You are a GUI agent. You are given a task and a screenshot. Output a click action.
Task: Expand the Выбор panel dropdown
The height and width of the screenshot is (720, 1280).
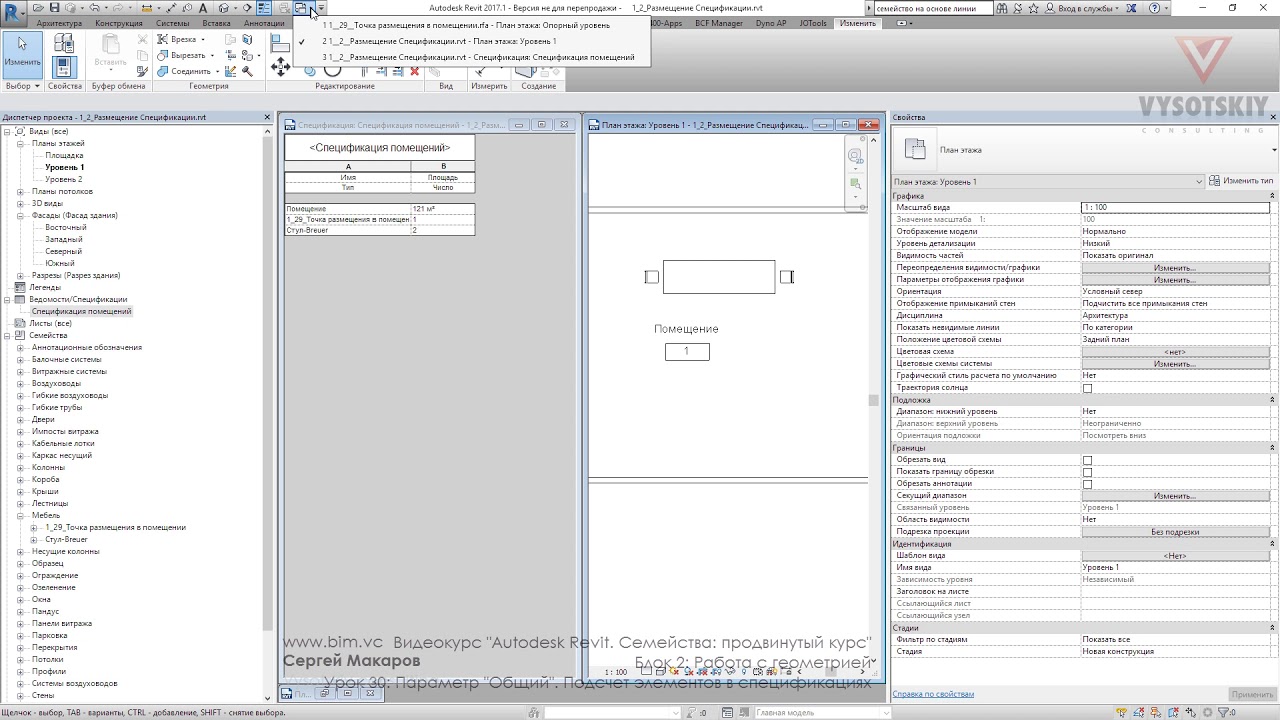(x=22, y=86)
